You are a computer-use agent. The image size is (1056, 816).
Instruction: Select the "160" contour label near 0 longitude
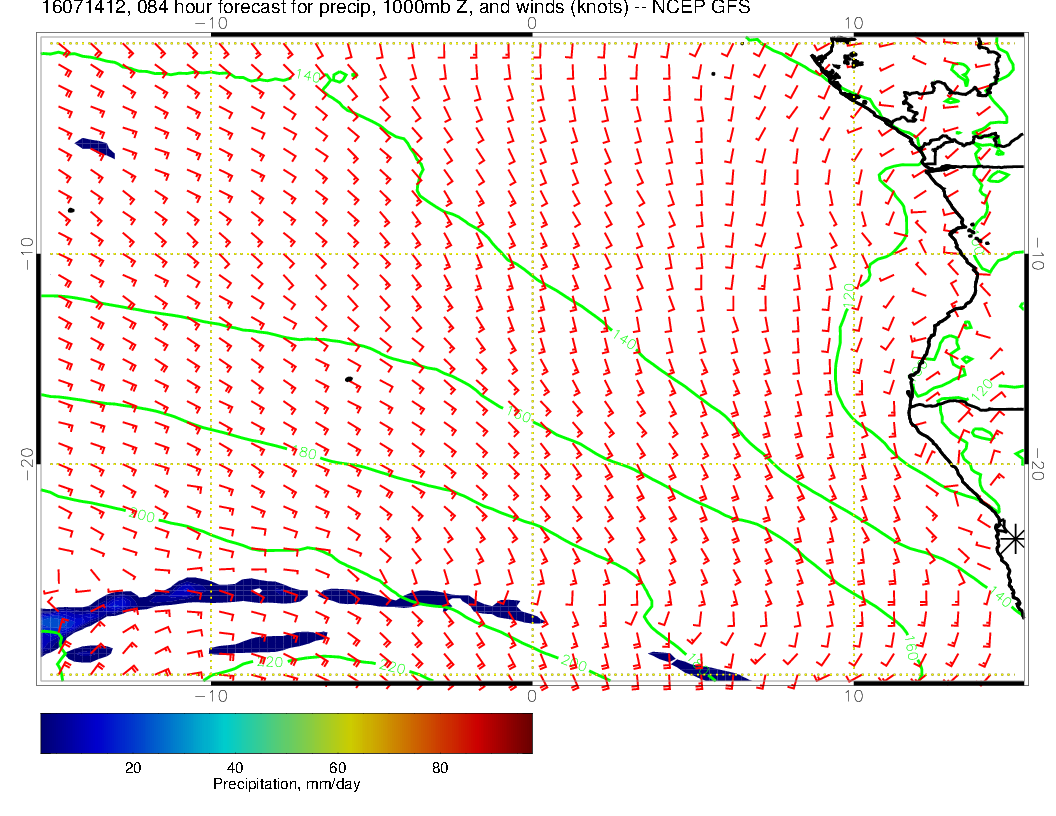[519, 415]
